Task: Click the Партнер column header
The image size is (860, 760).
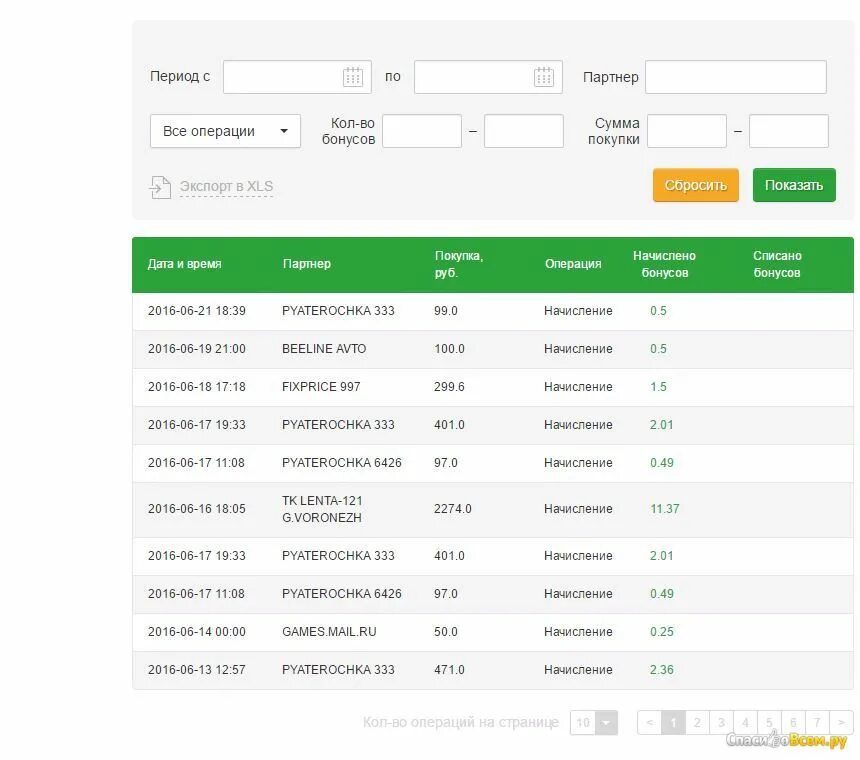Action: click(307, 264)
